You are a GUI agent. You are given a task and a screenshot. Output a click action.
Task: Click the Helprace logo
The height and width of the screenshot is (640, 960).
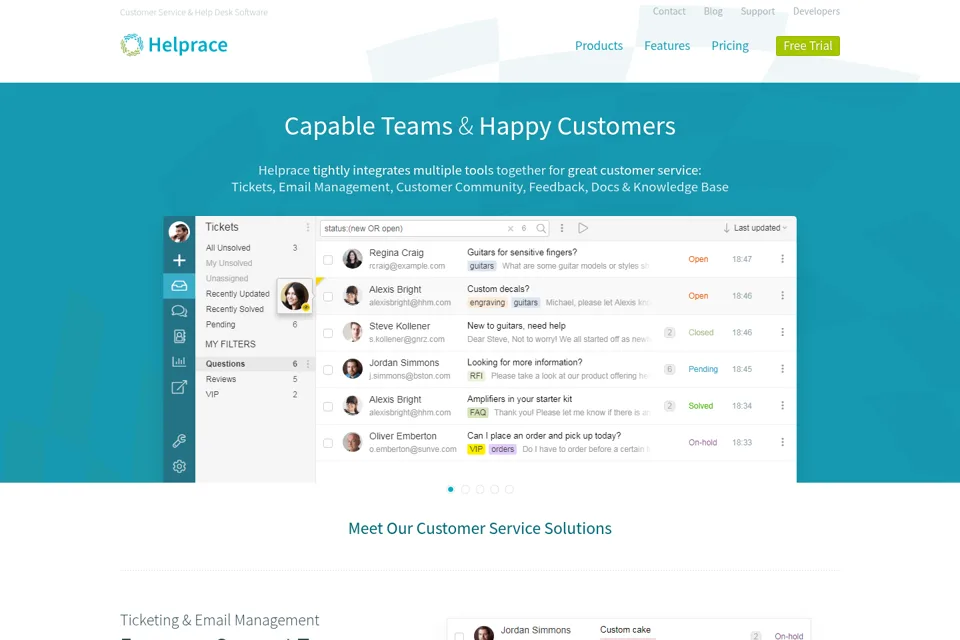click(x=174, y=45)
